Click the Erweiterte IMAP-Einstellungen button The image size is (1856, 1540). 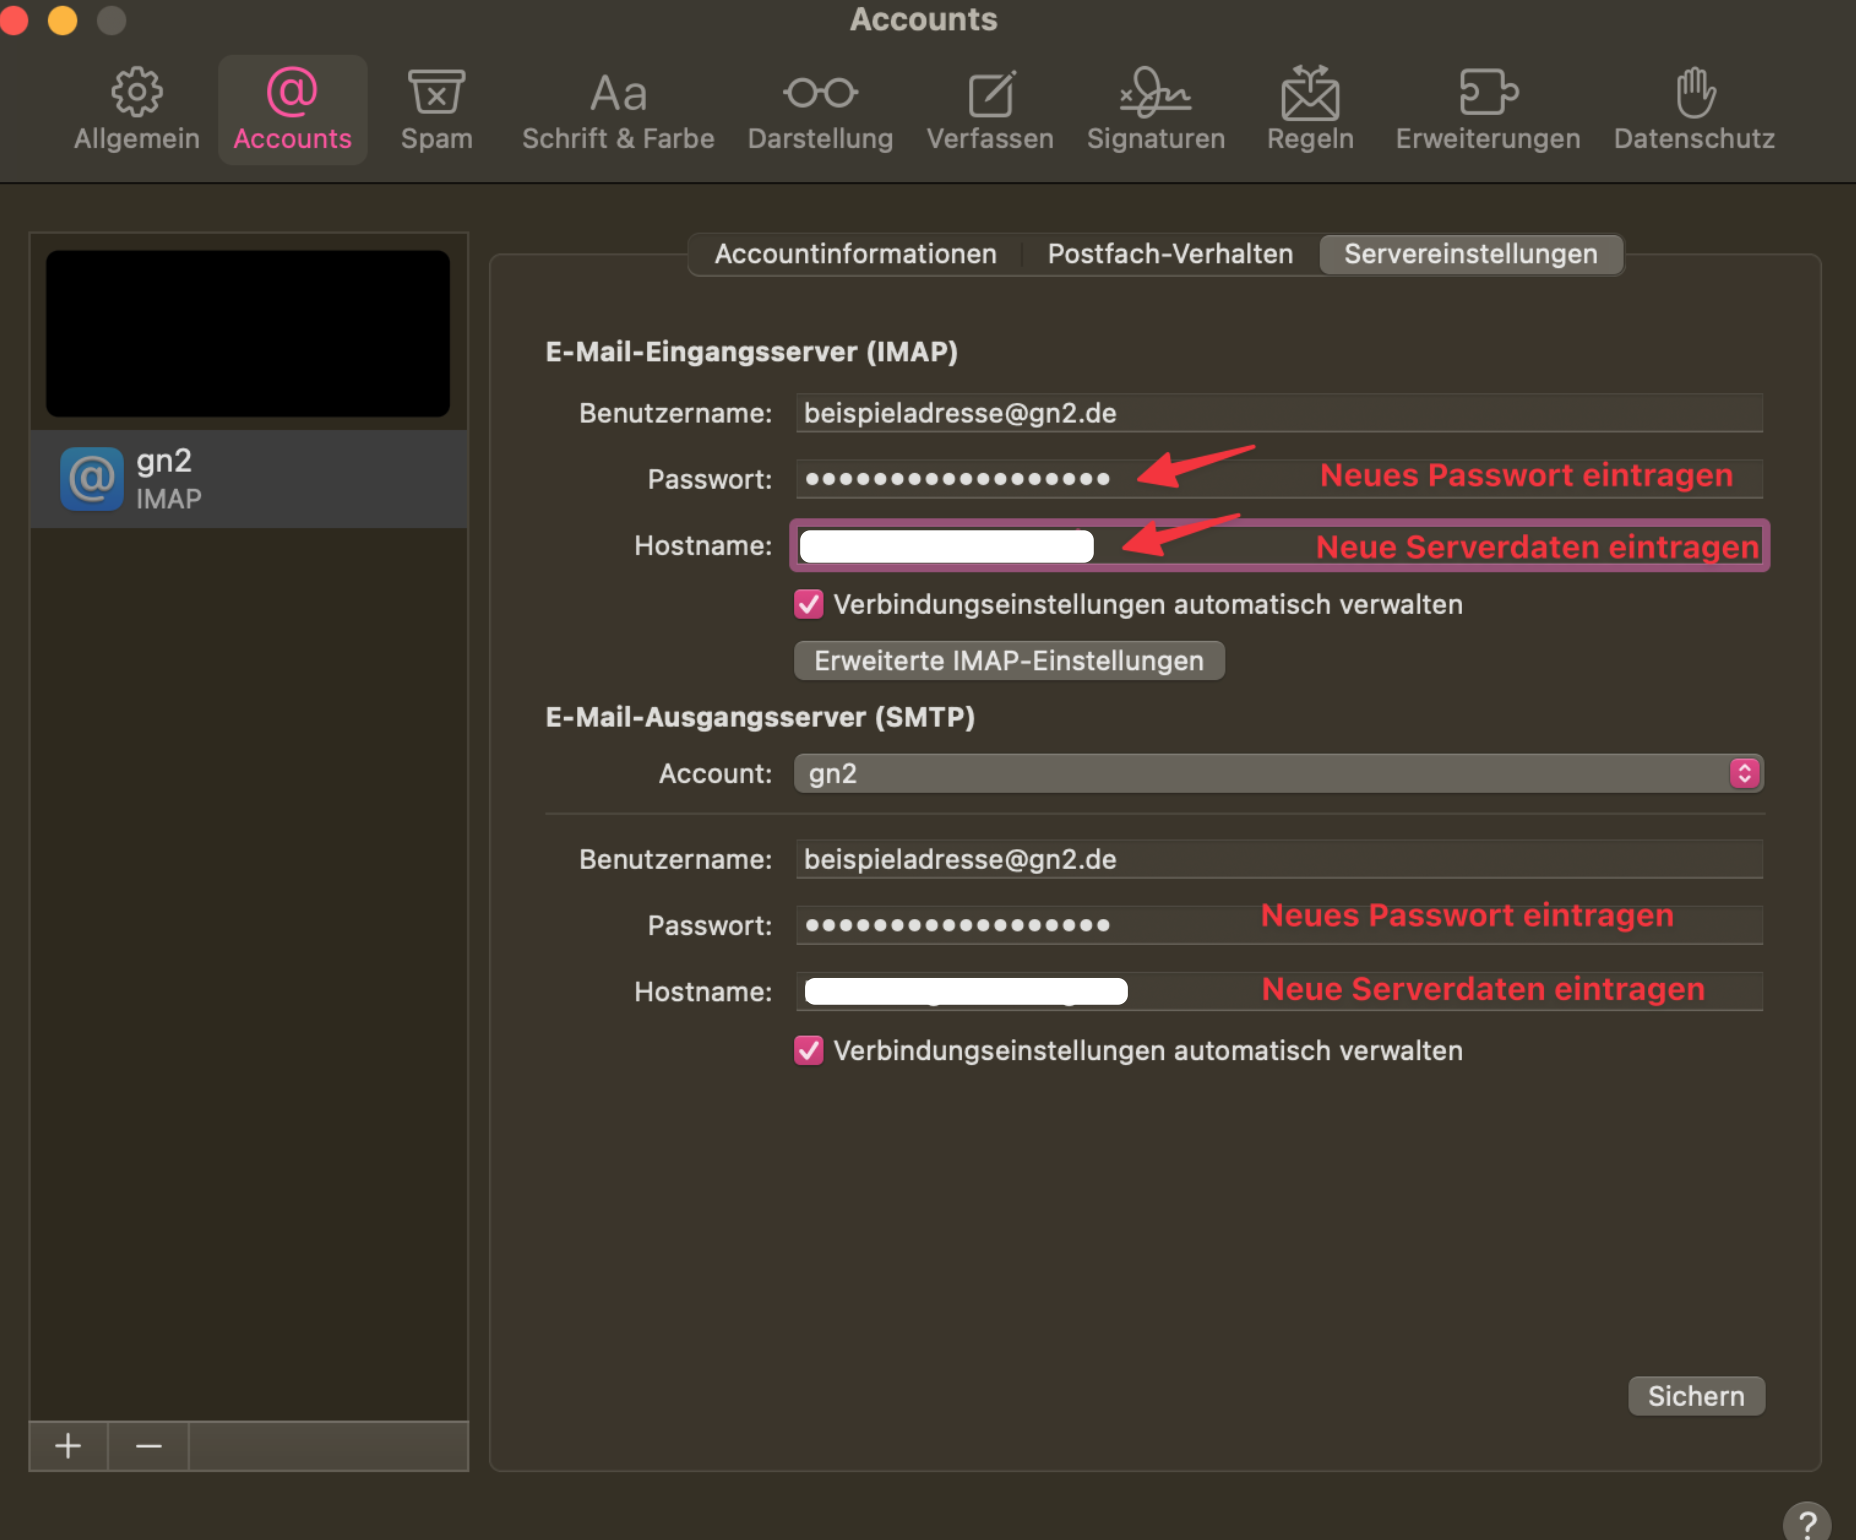1008,661
